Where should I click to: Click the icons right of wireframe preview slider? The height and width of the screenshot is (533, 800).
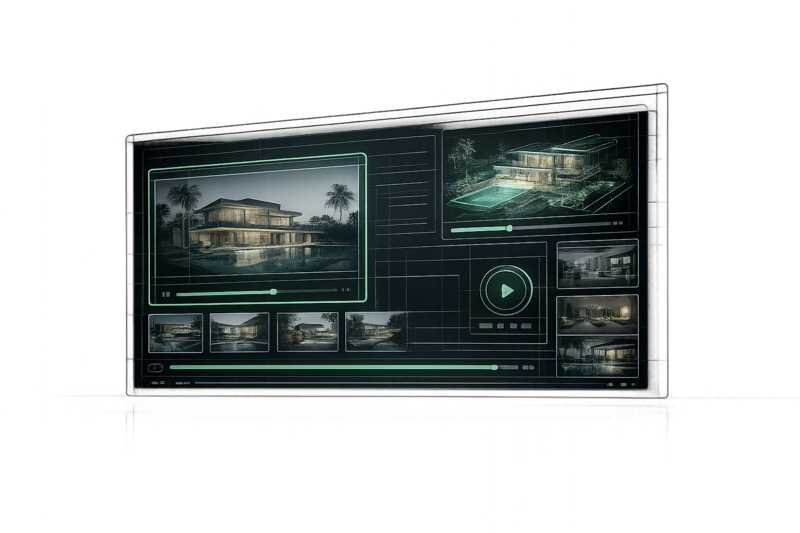[618, 223]
